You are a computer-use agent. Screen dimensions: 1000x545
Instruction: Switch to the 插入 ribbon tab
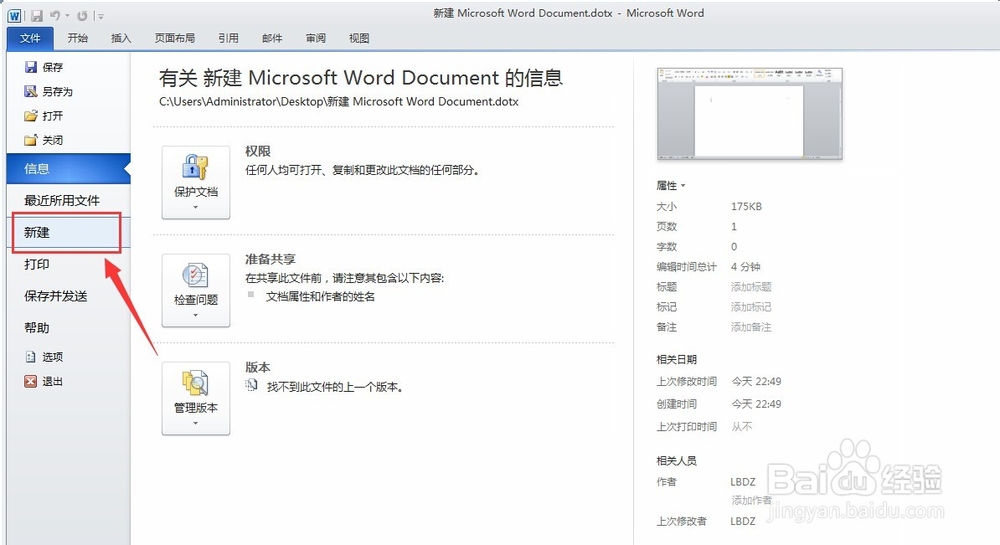coord(121,38)
